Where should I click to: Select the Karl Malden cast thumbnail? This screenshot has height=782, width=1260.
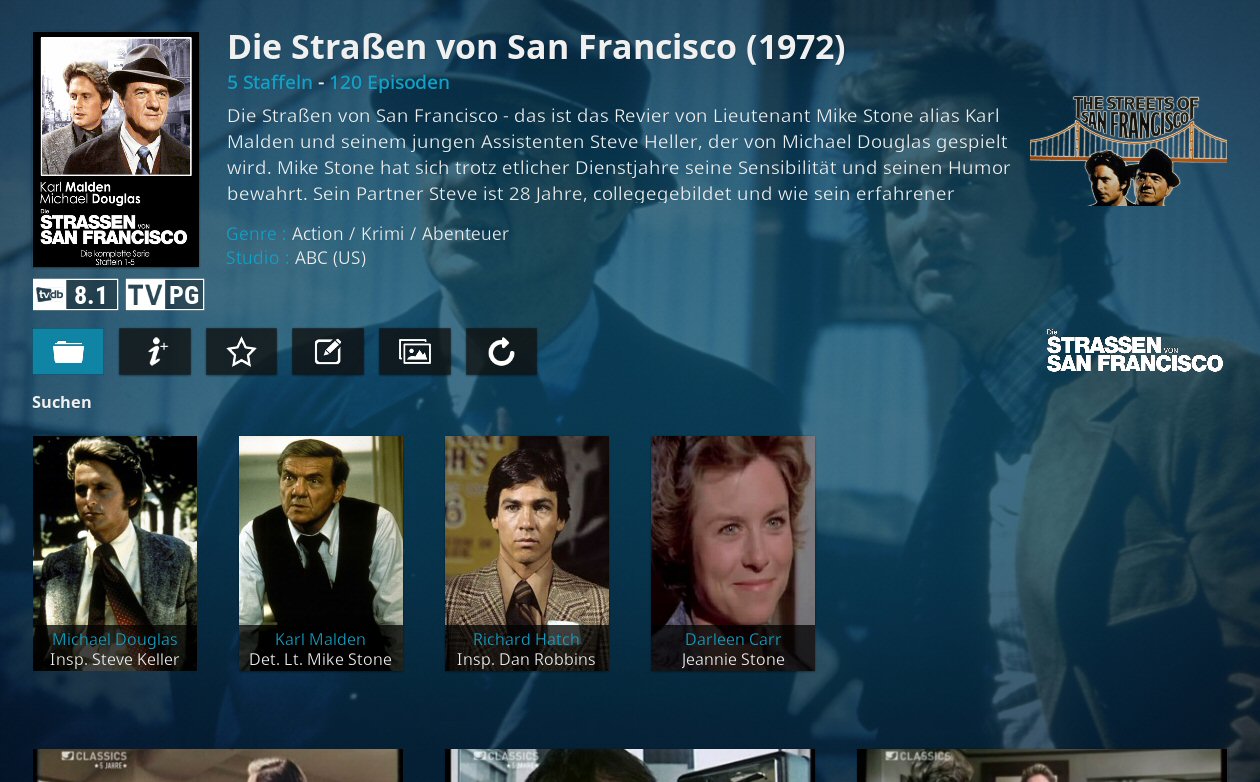[x=321, y=553]
